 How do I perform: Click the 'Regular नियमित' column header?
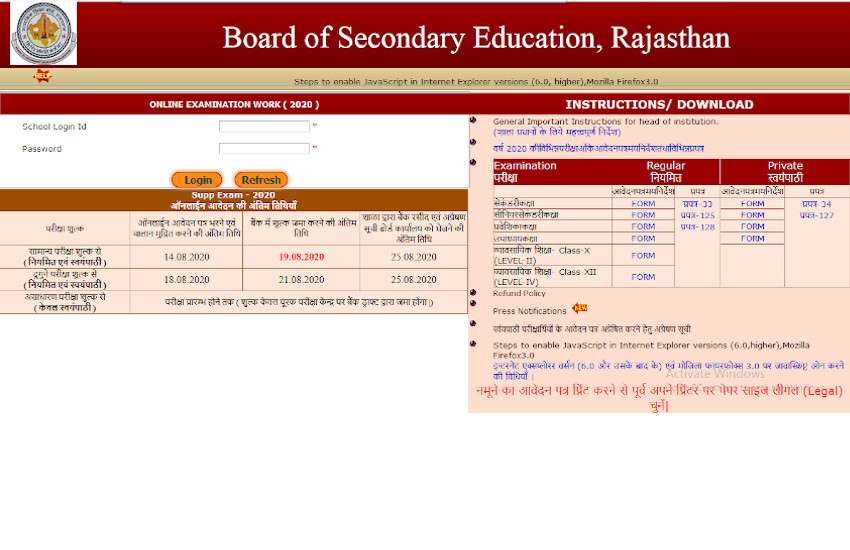[x=666, y=171]
